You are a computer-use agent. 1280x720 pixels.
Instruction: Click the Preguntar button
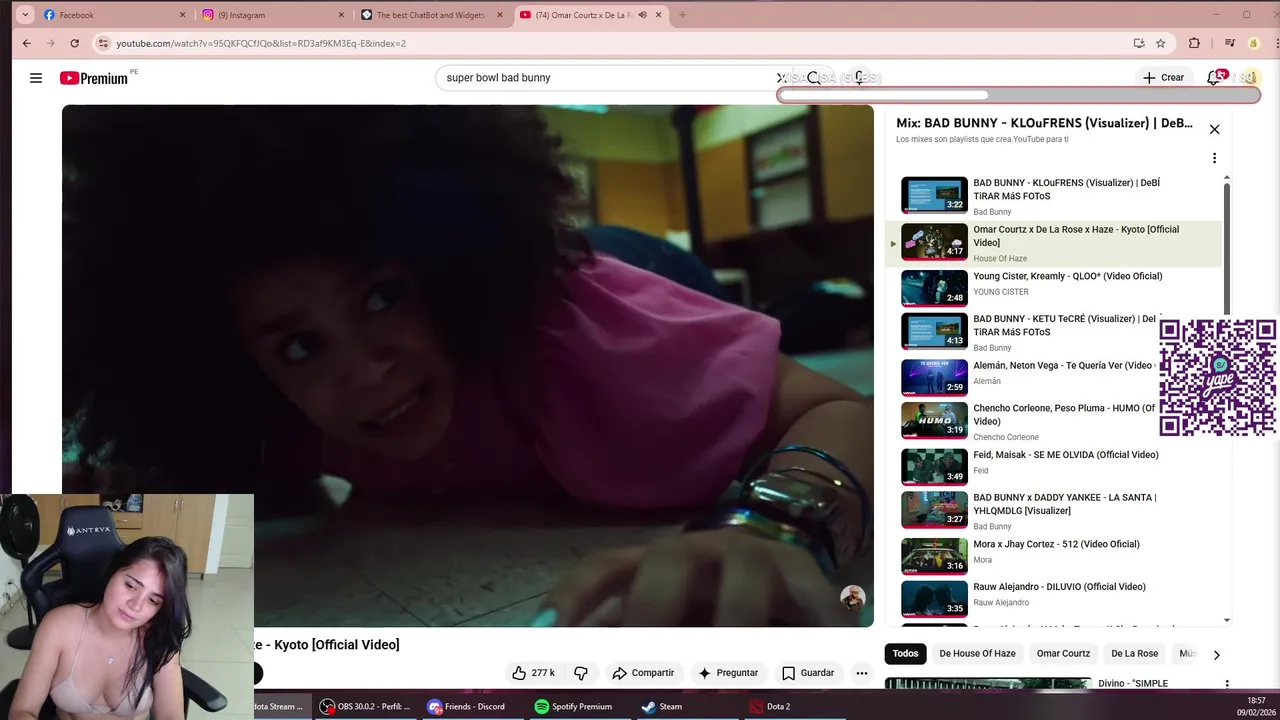[x=728, y=673]
